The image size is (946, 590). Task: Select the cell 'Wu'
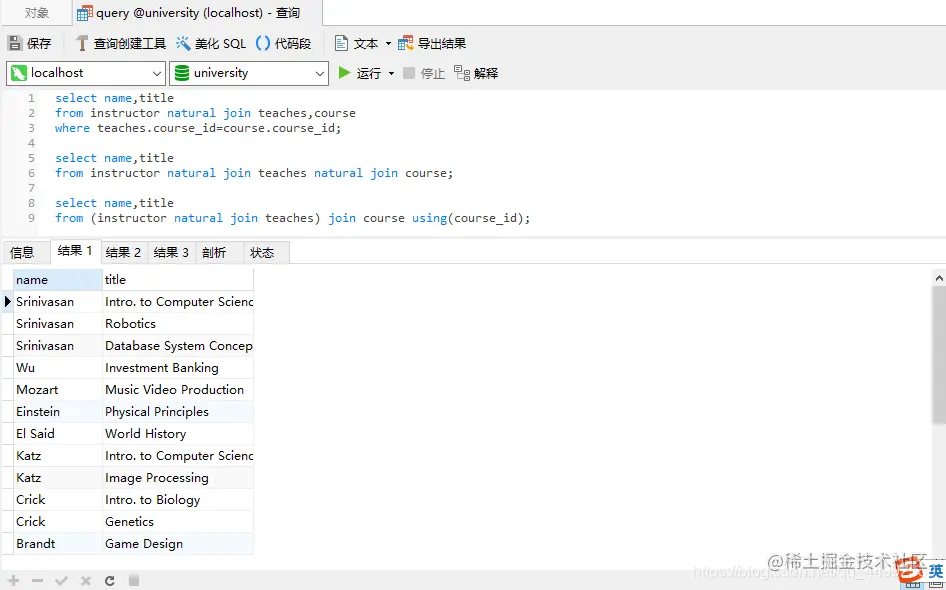58,367
